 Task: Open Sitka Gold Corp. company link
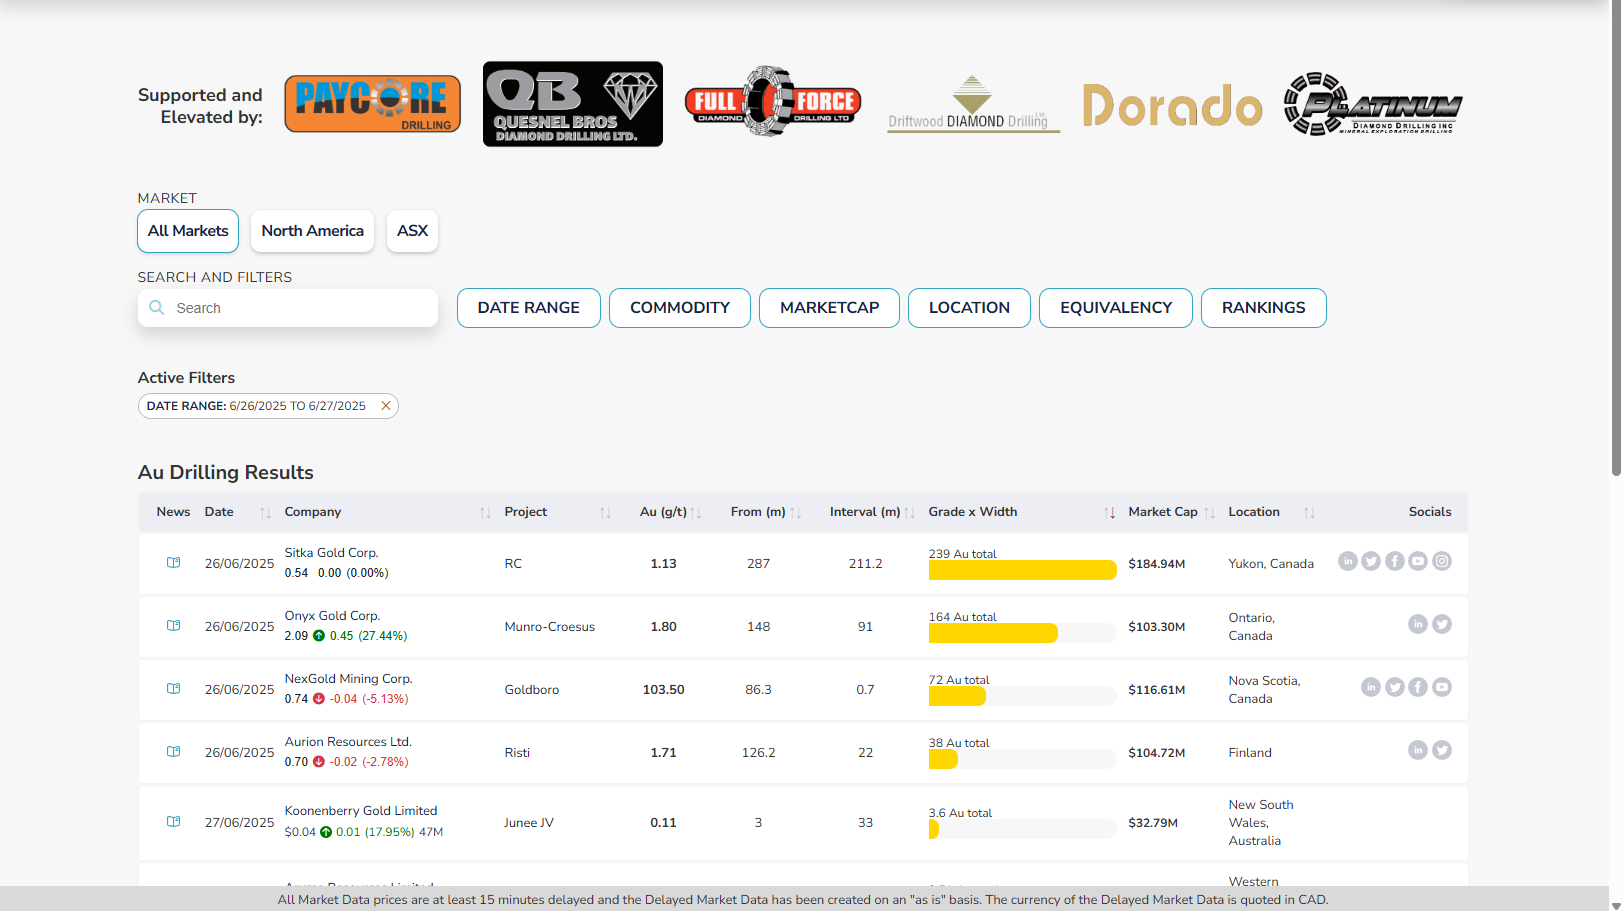pos(331,553)
